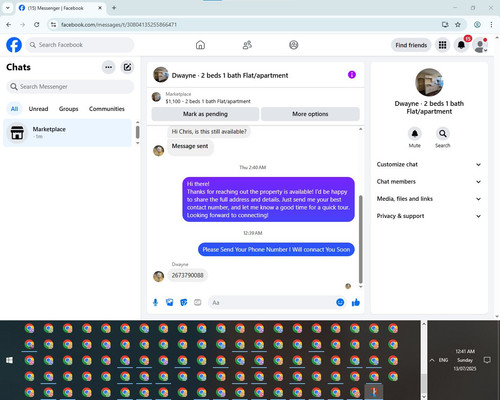The image size is (500, 400).
Task: Open Chrome three-dot menu
Action: (491, 25)
